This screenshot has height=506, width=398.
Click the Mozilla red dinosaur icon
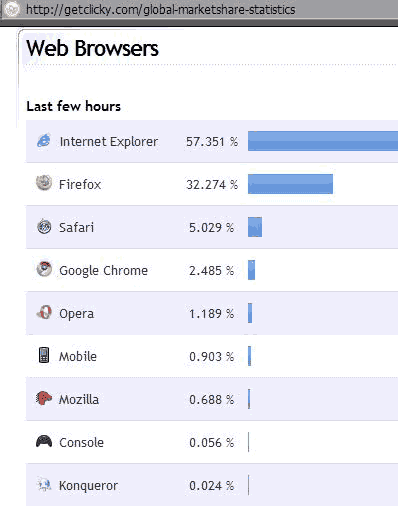point(44,398)
